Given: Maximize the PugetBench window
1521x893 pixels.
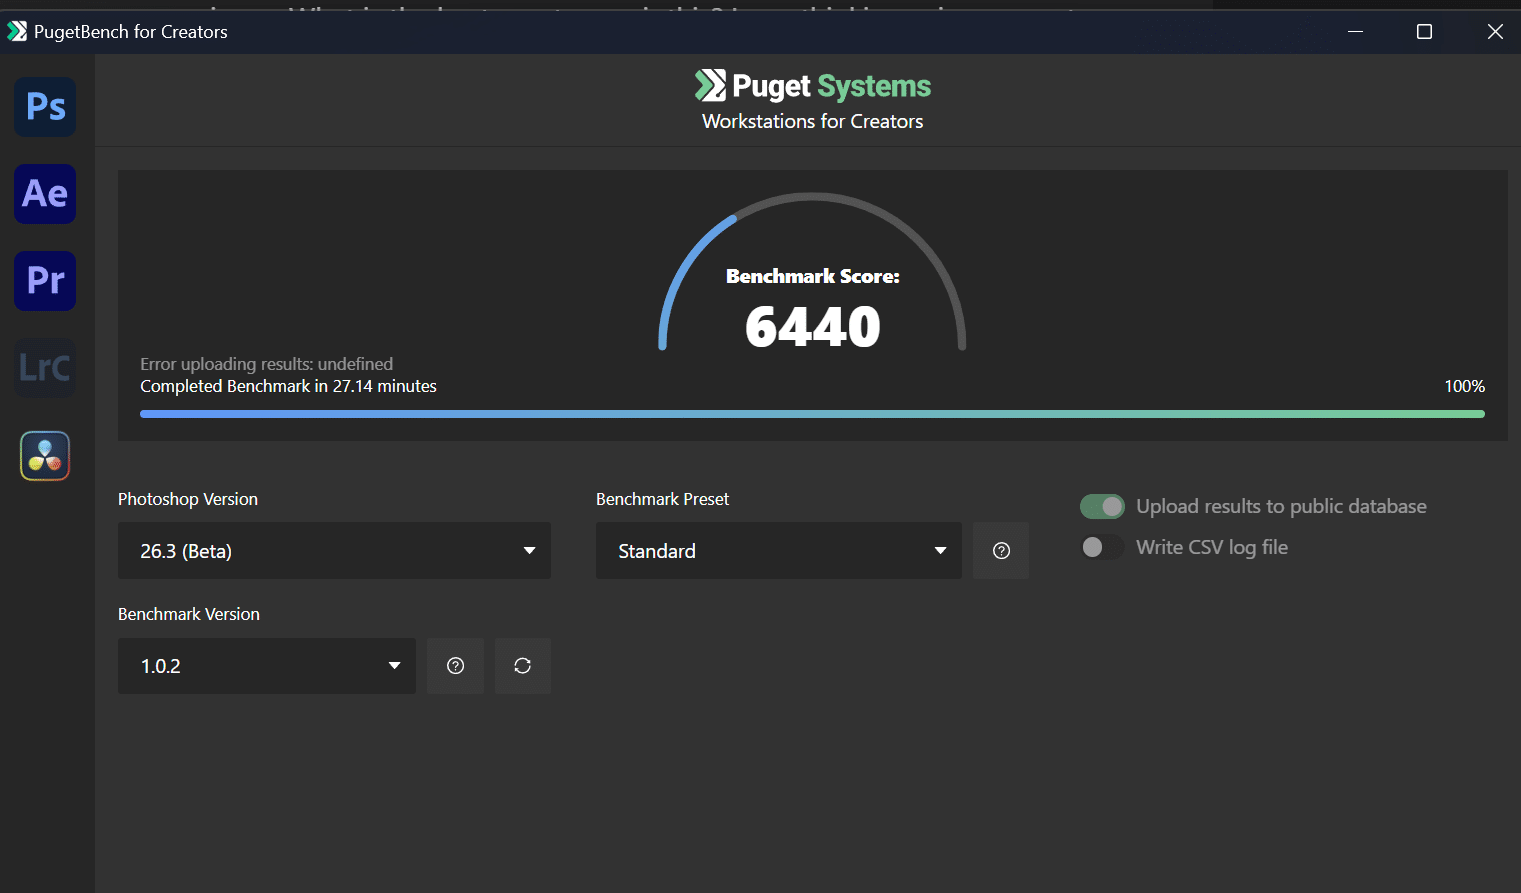Looking at the screenshot, I should (1424, 32).
